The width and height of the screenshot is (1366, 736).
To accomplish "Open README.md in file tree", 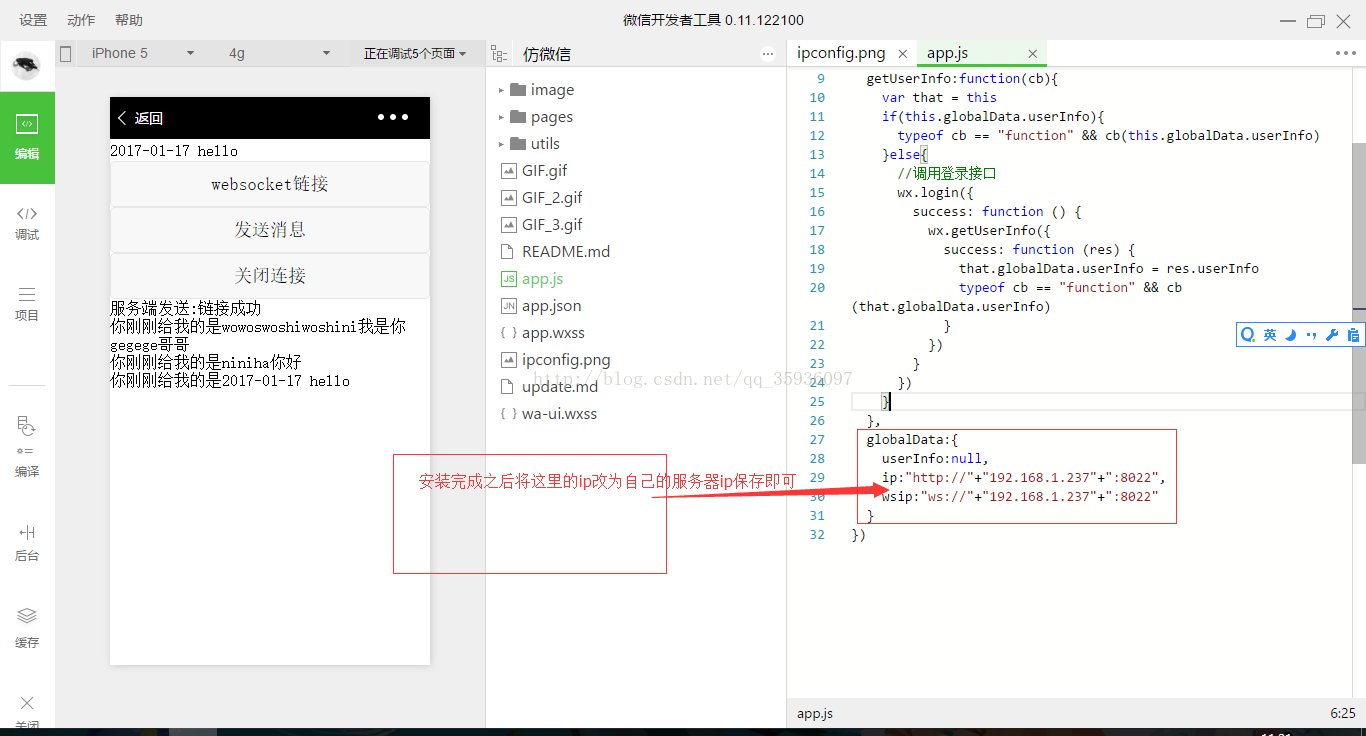I will [565, 252].
